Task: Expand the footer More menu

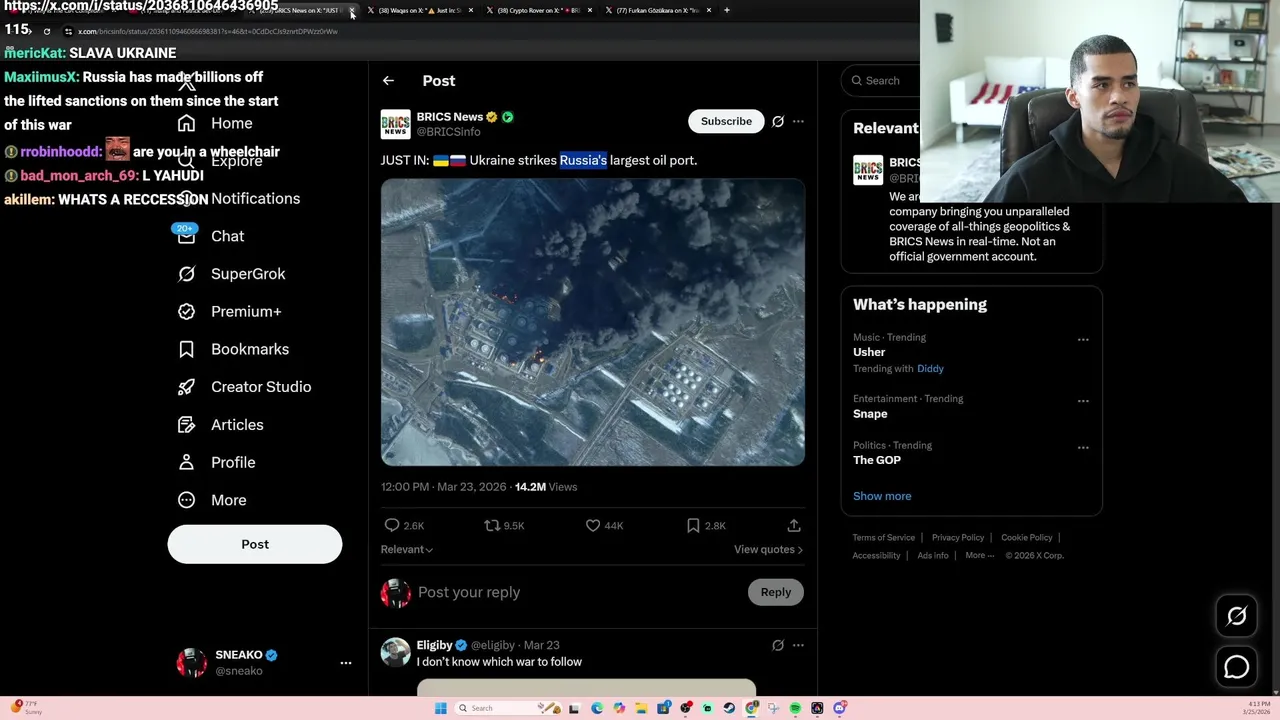Action: pos(980,556)
